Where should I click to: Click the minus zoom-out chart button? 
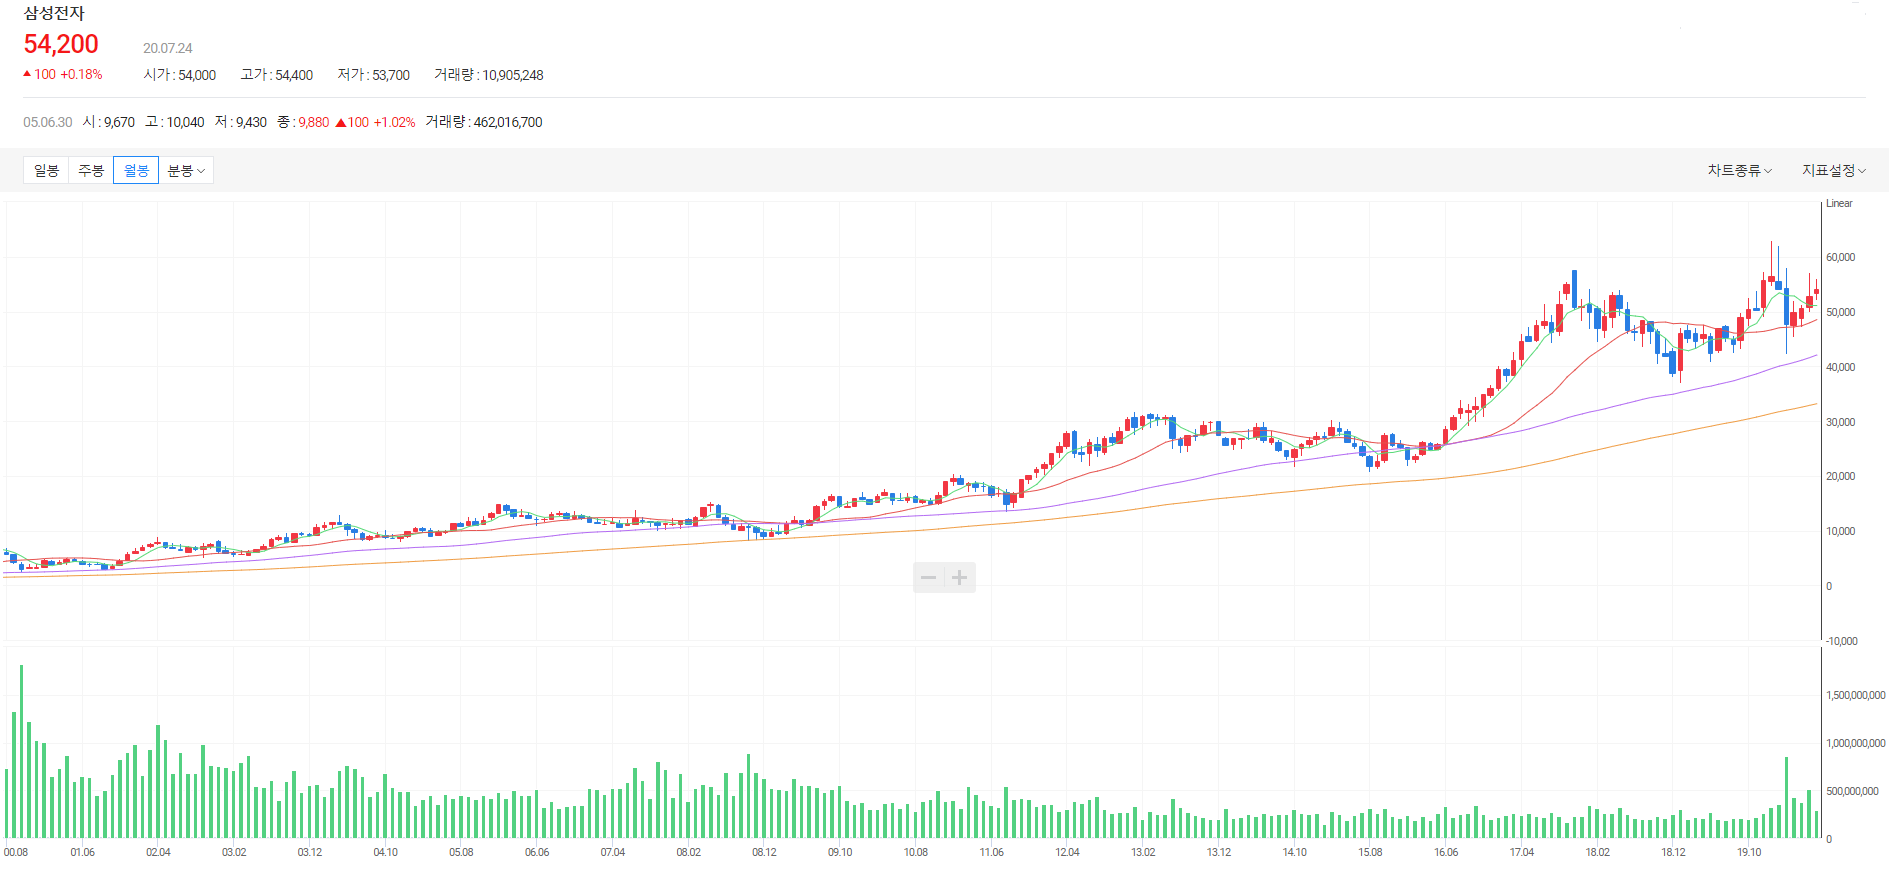pyautogui.click(x=929, y=577)
